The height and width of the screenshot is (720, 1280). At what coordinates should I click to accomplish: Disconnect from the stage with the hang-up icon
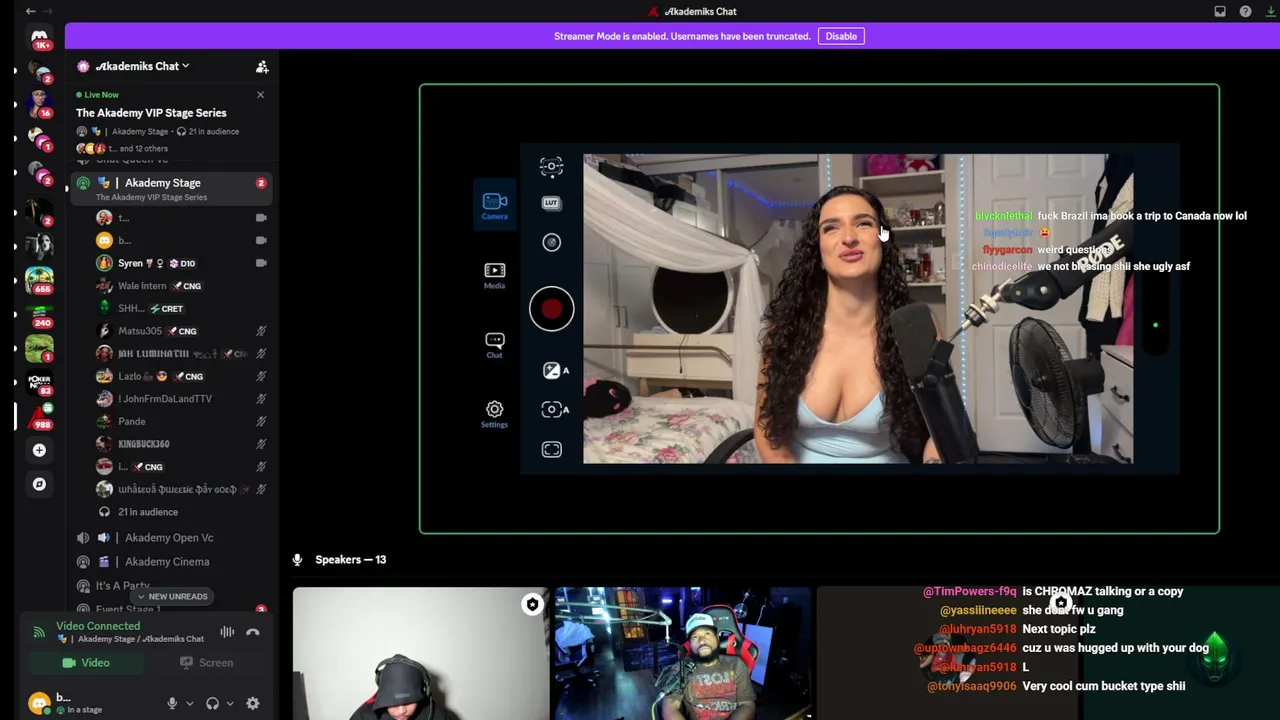point(253,632)
